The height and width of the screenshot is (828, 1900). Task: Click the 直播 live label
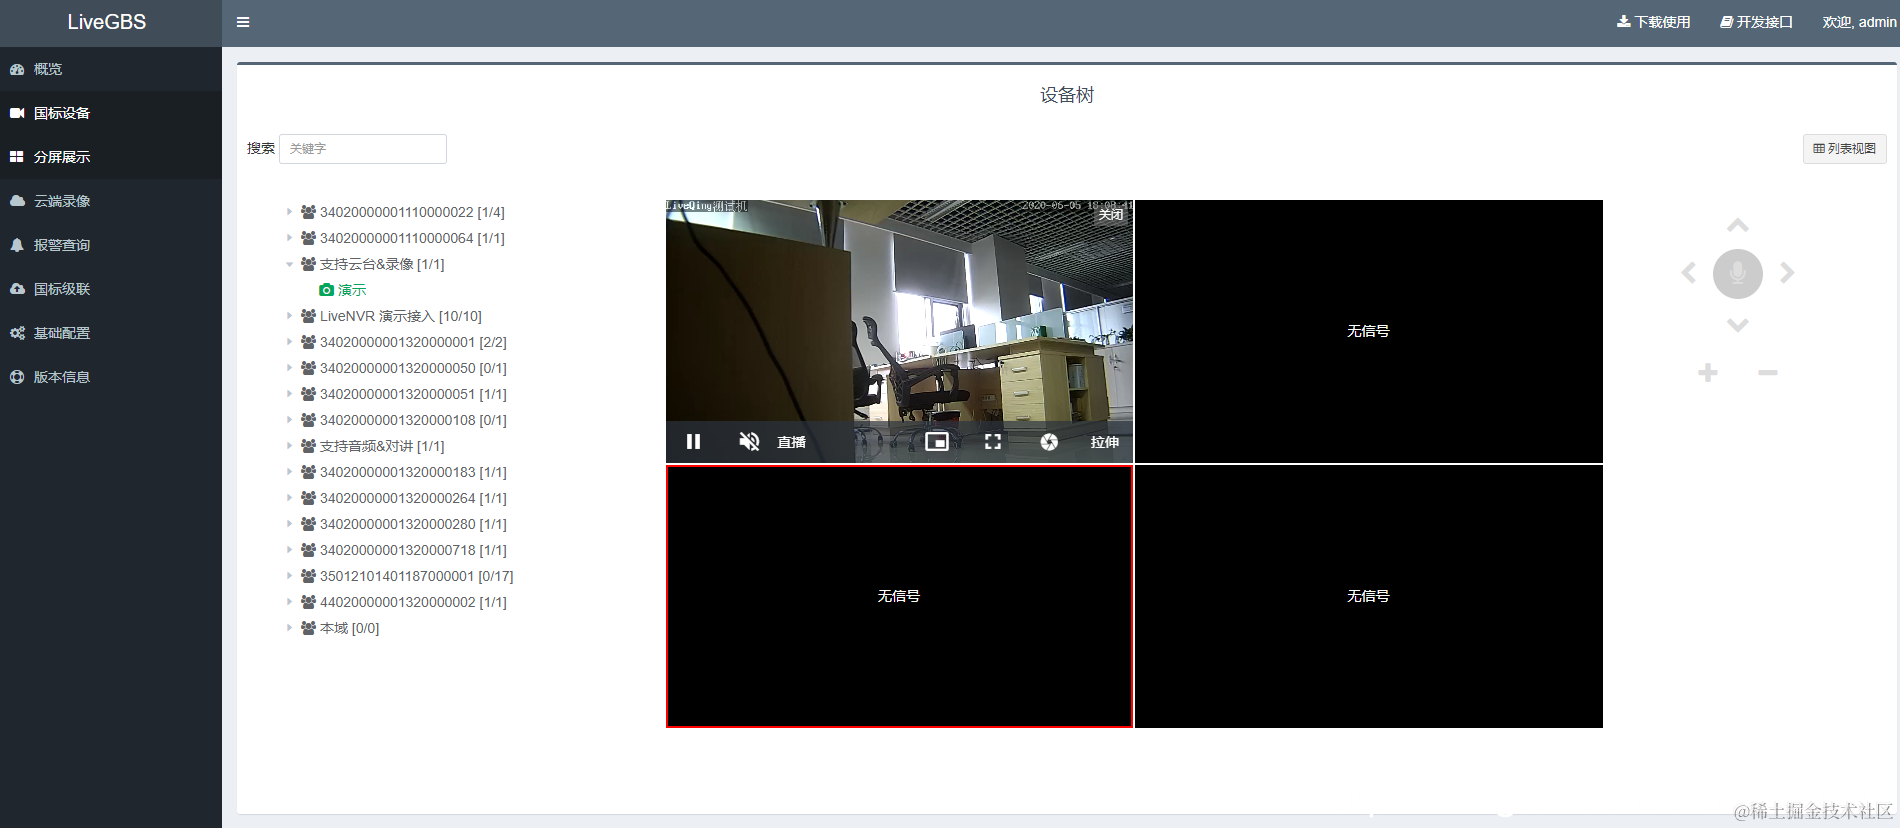(791, 442)
